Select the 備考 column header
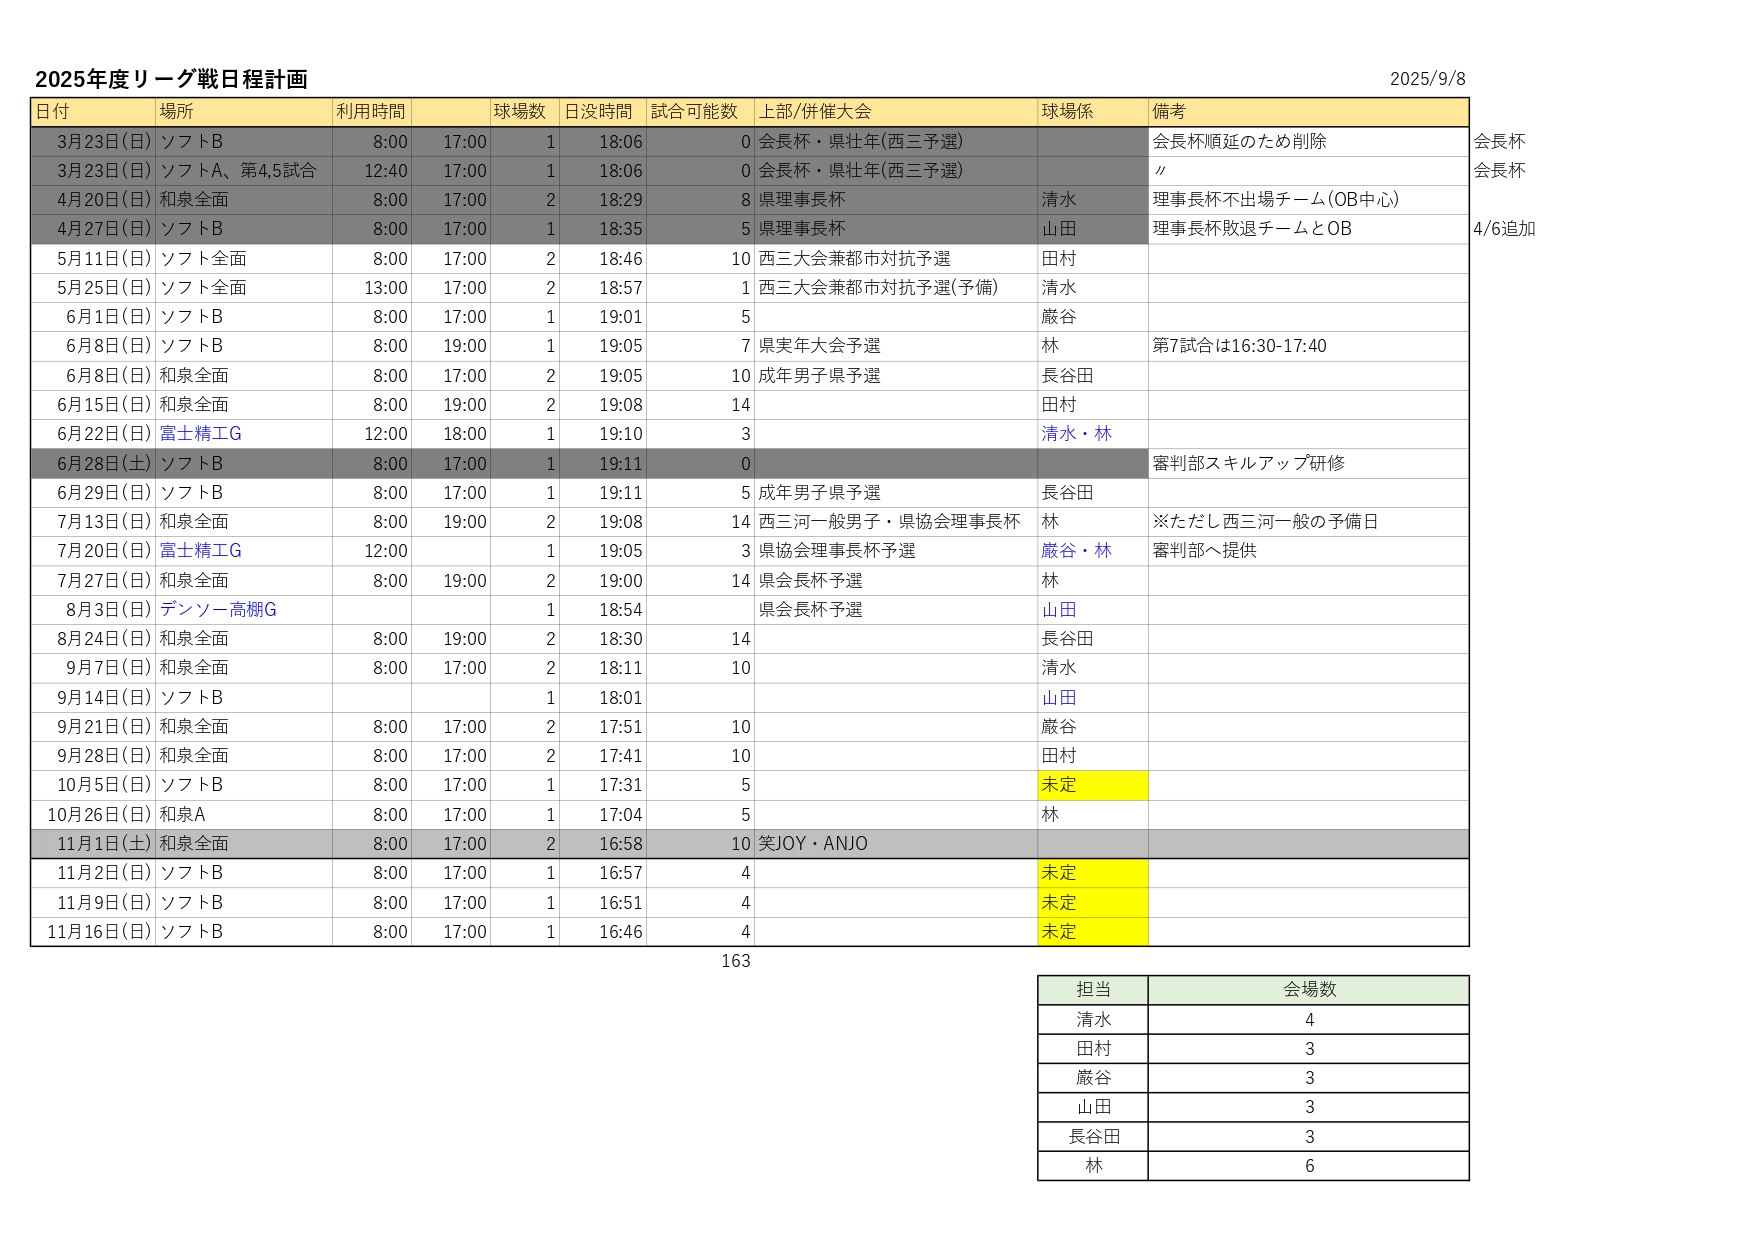The image size is (1755, 1241). pos(1309,112)
